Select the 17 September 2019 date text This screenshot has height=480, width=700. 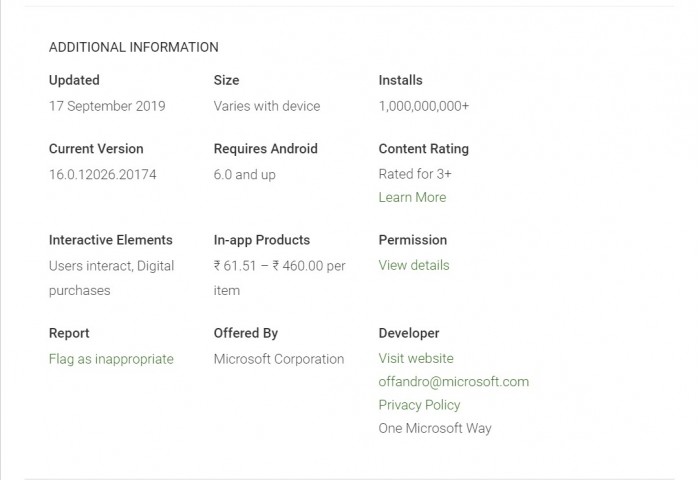pos(107,106)
